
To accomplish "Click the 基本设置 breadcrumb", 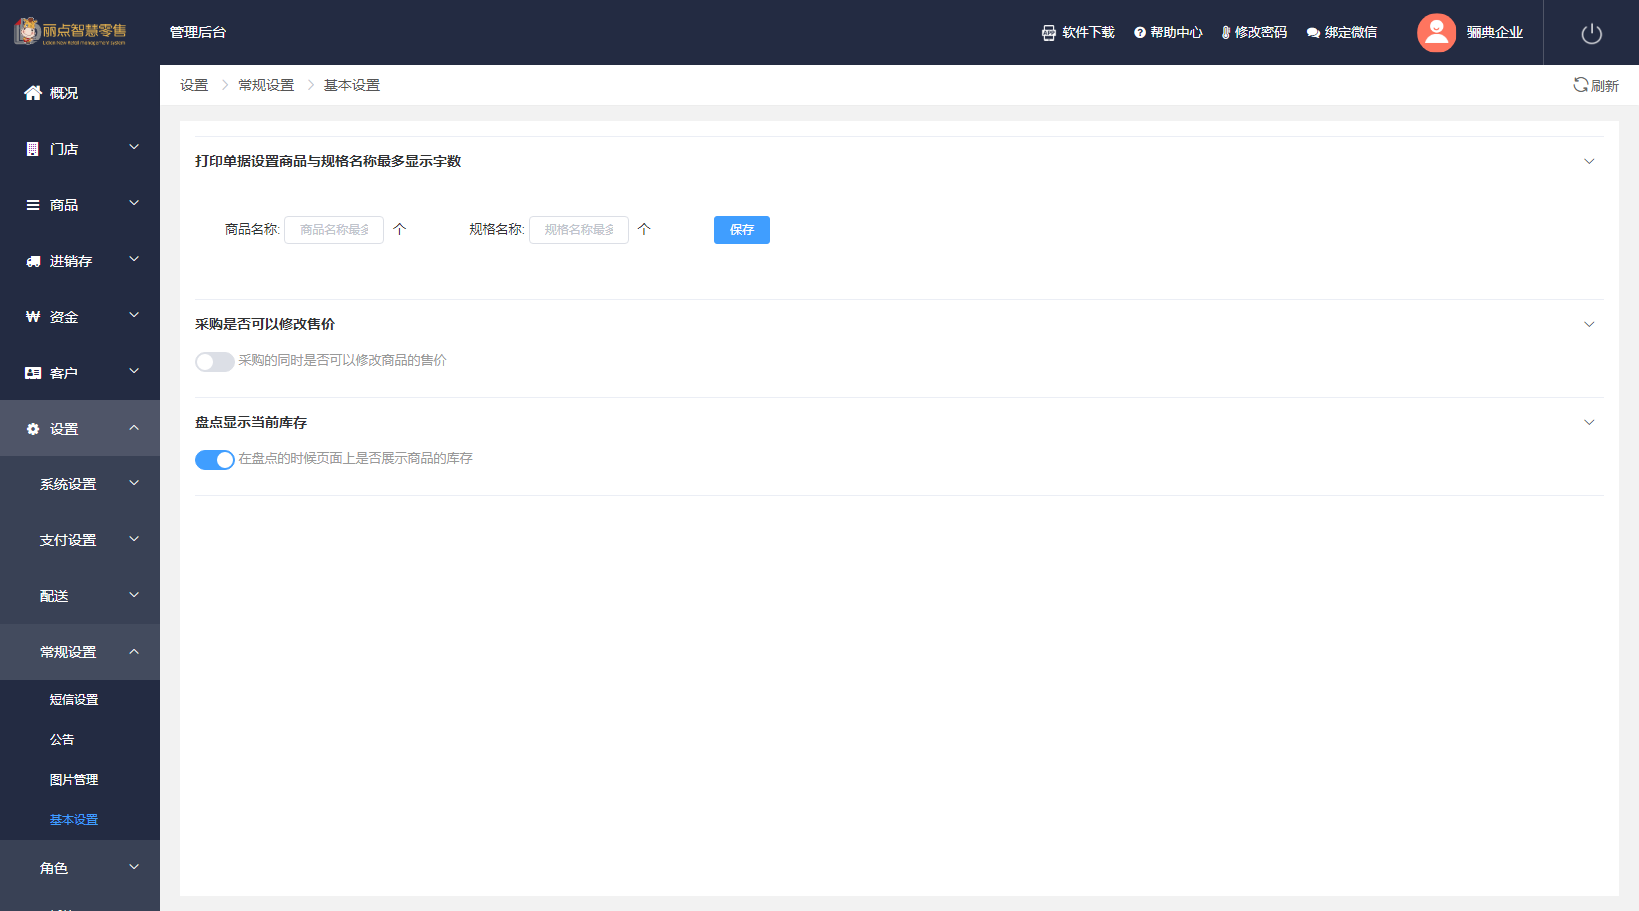I will tap(352, 85).
